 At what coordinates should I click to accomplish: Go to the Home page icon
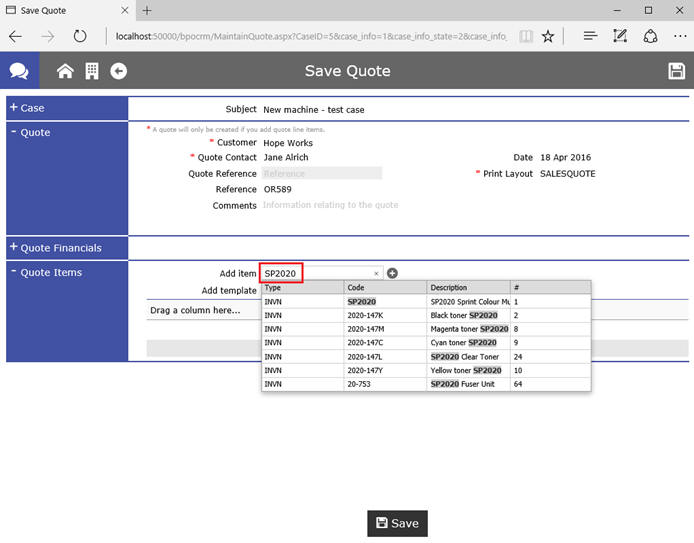coord(65,71)
